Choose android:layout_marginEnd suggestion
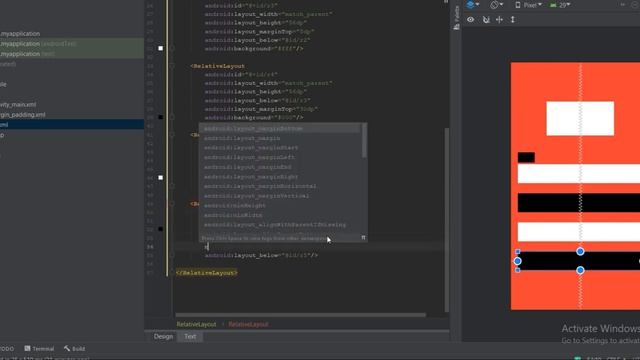 point(280,167)
